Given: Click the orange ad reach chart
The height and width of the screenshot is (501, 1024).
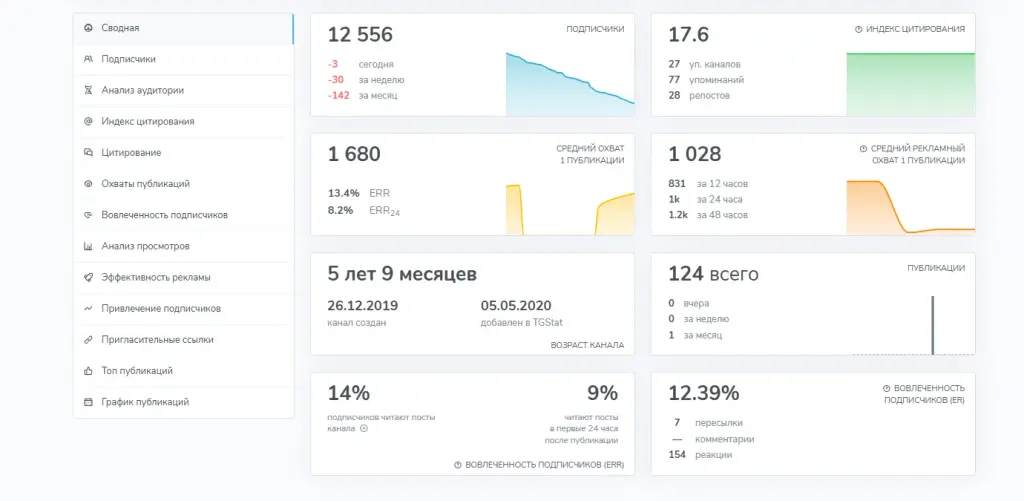Looking at the screenshot, I should pyautogui.click(x=910, y=207).
